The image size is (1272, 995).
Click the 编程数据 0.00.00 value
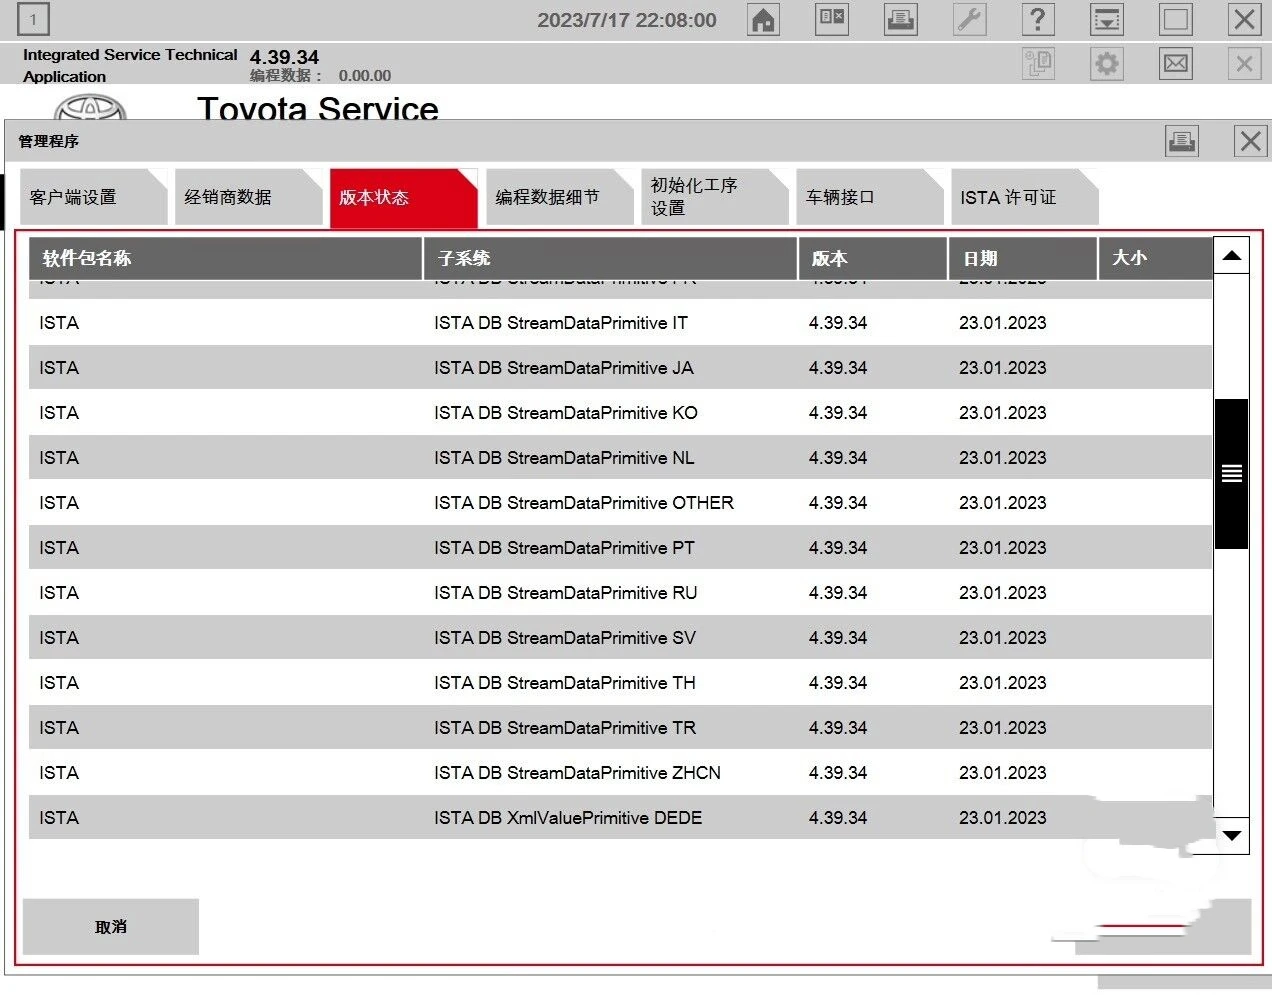[365, 76]
